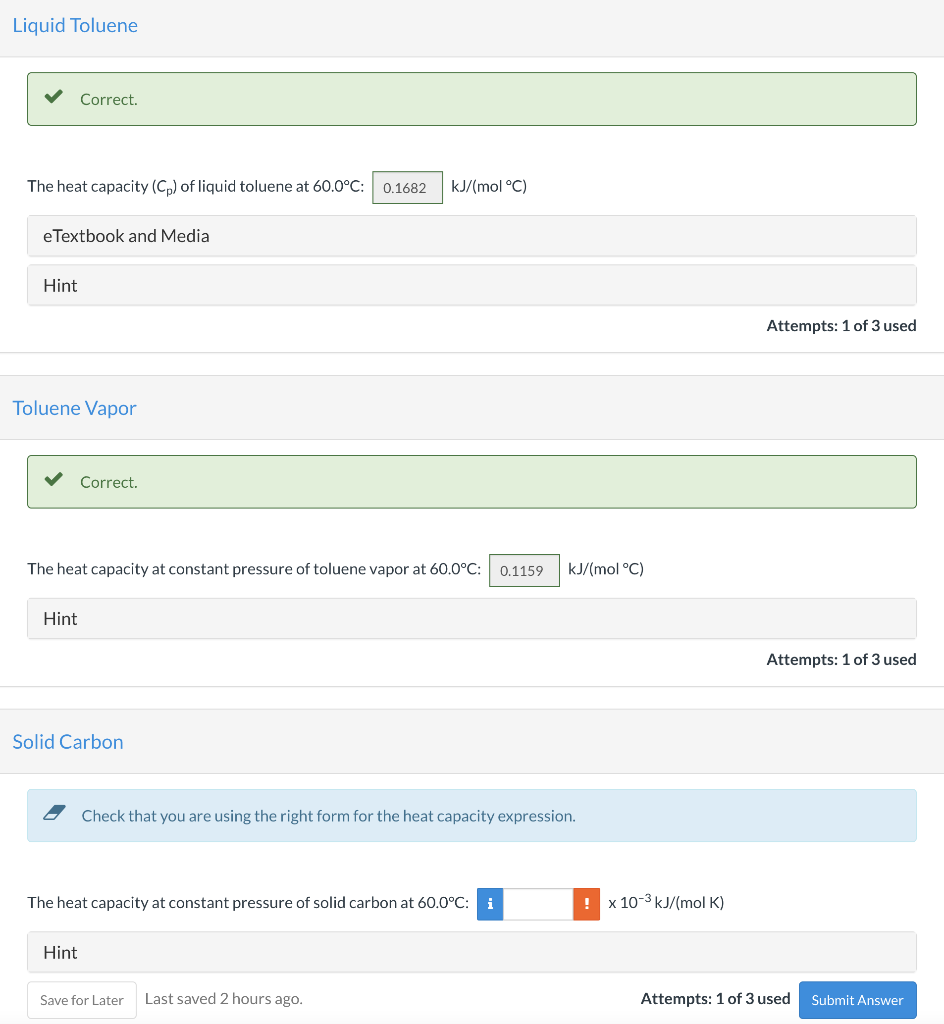Click the heat capacity expression feedback message

328,816
